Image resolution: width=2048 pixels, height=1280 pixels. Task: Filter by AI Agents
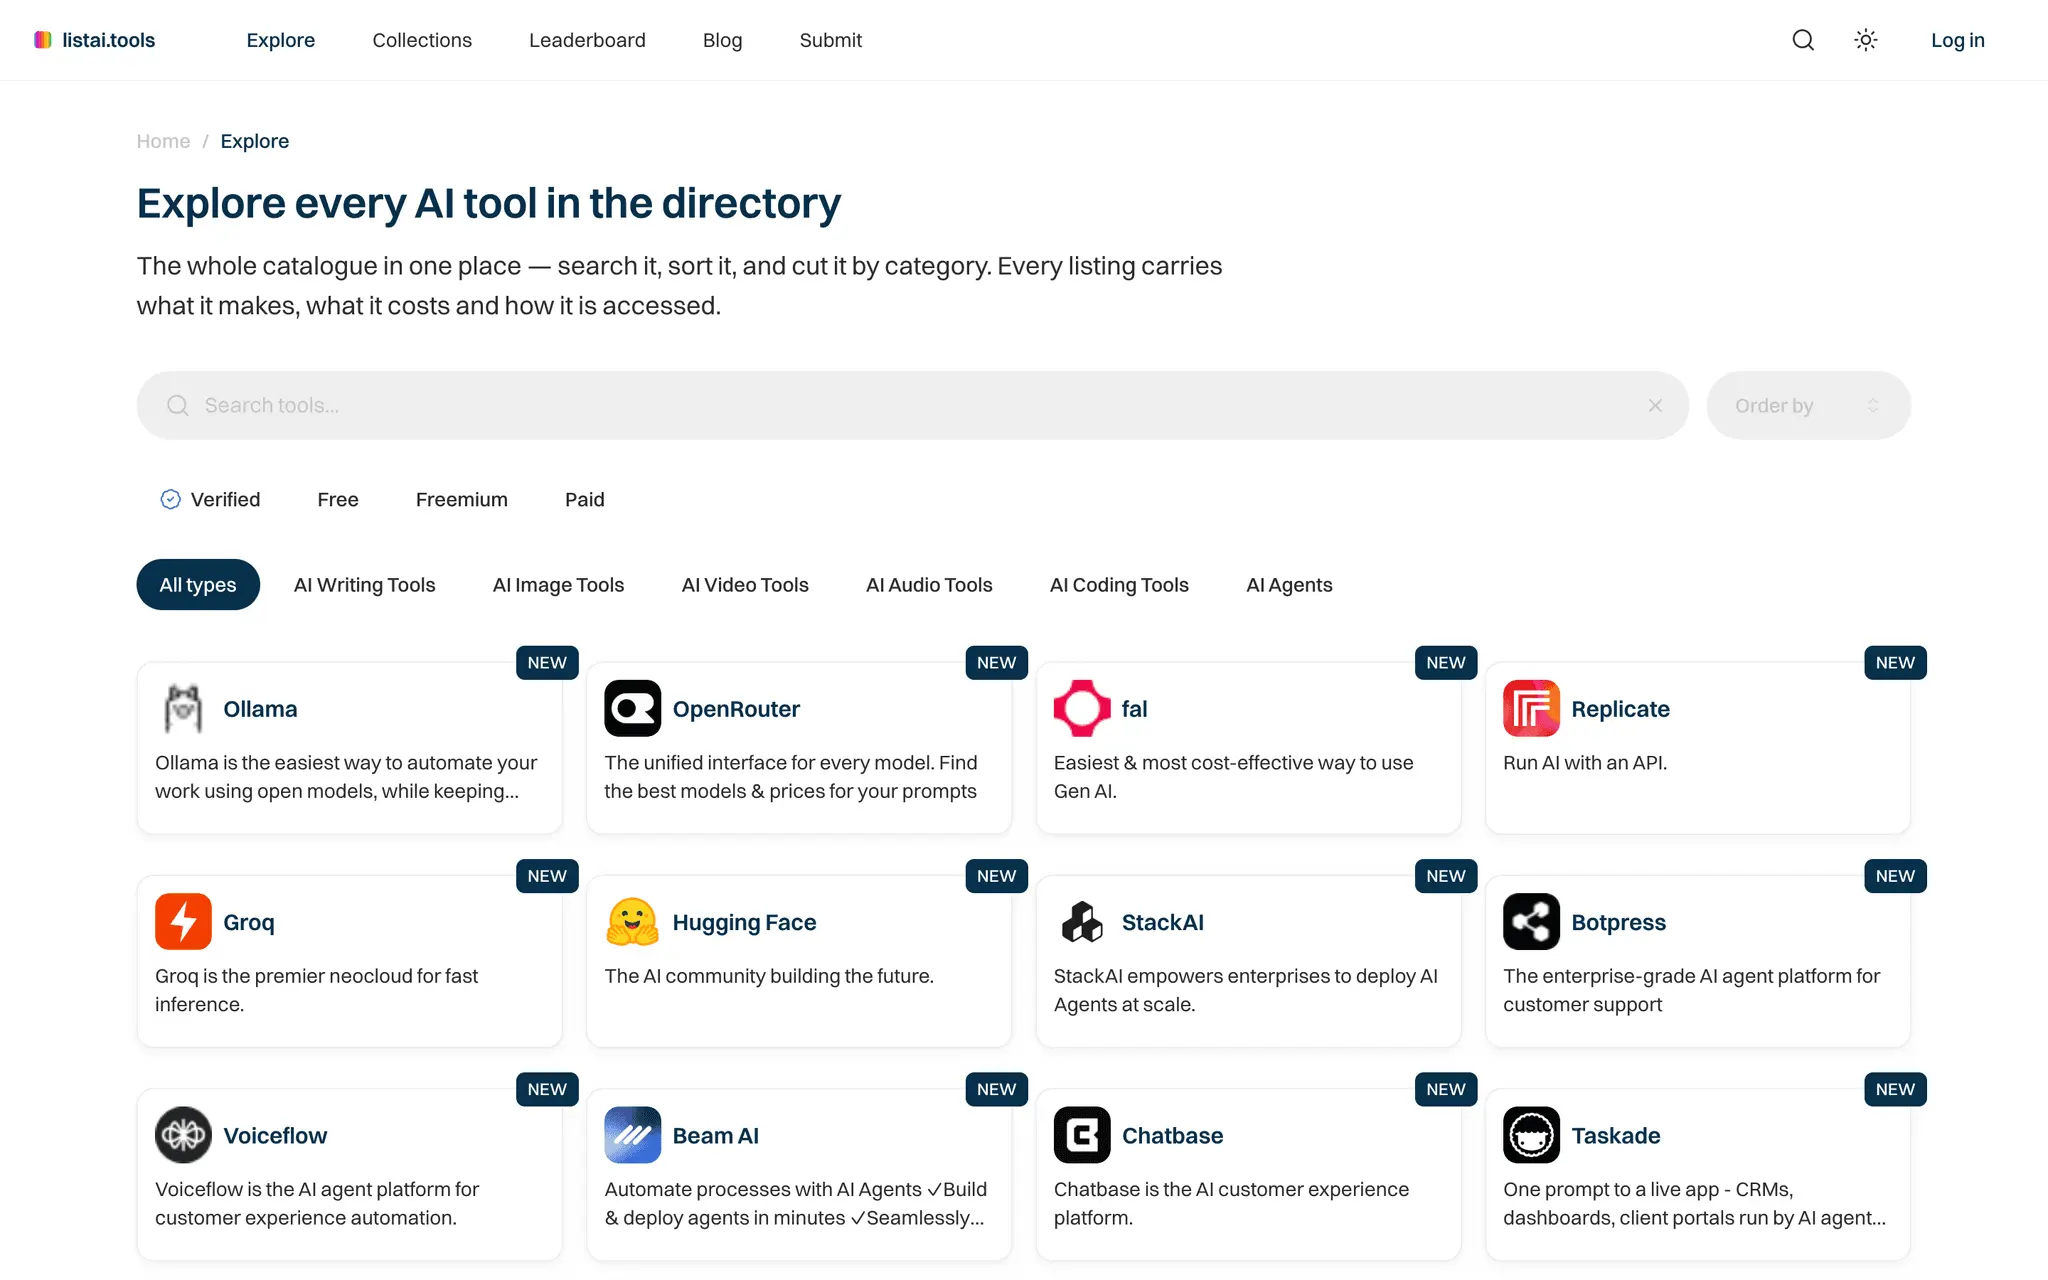(x=1289, y=585)
